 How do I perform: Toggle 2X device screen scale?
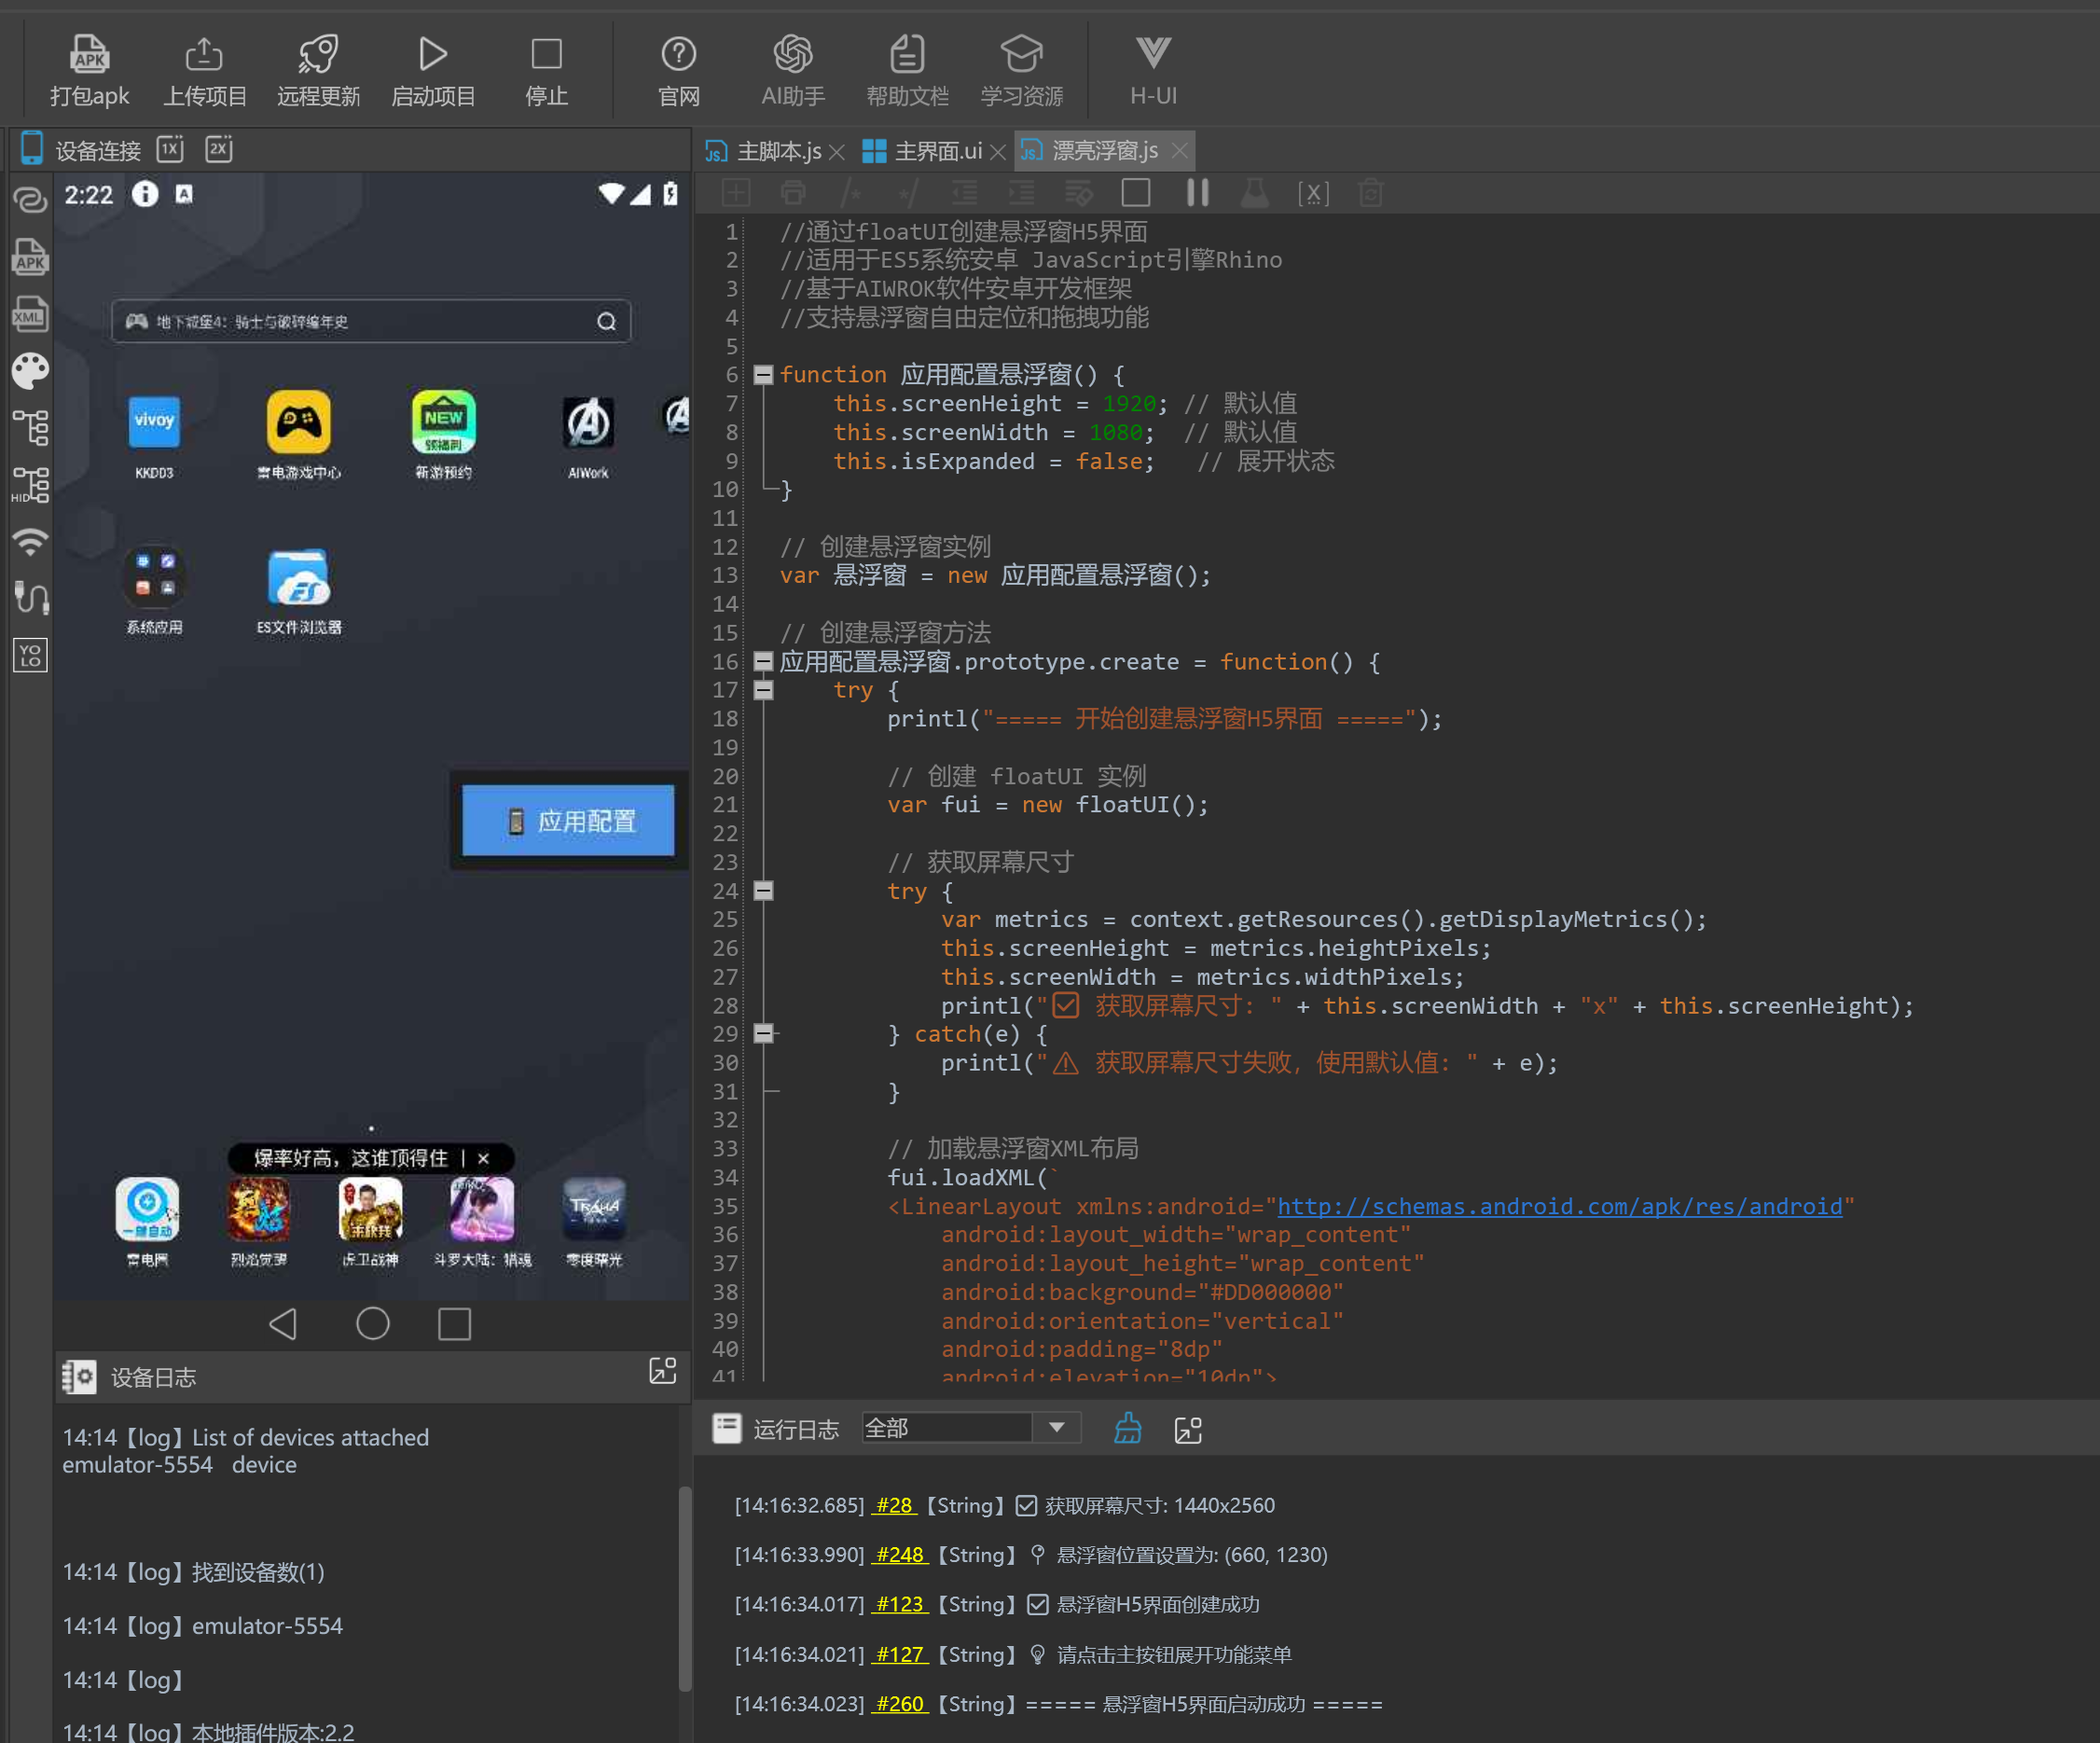[218, 149]
